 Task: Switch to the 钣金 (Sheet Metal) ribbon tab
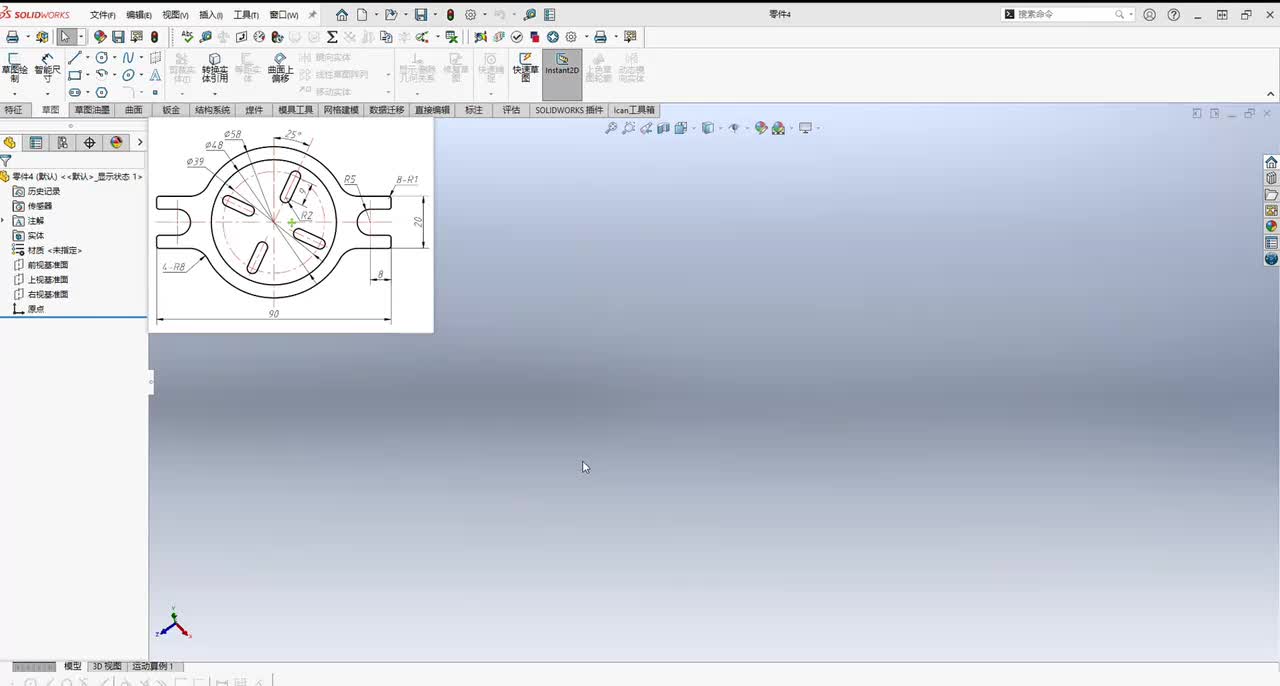tap(171, 110)
